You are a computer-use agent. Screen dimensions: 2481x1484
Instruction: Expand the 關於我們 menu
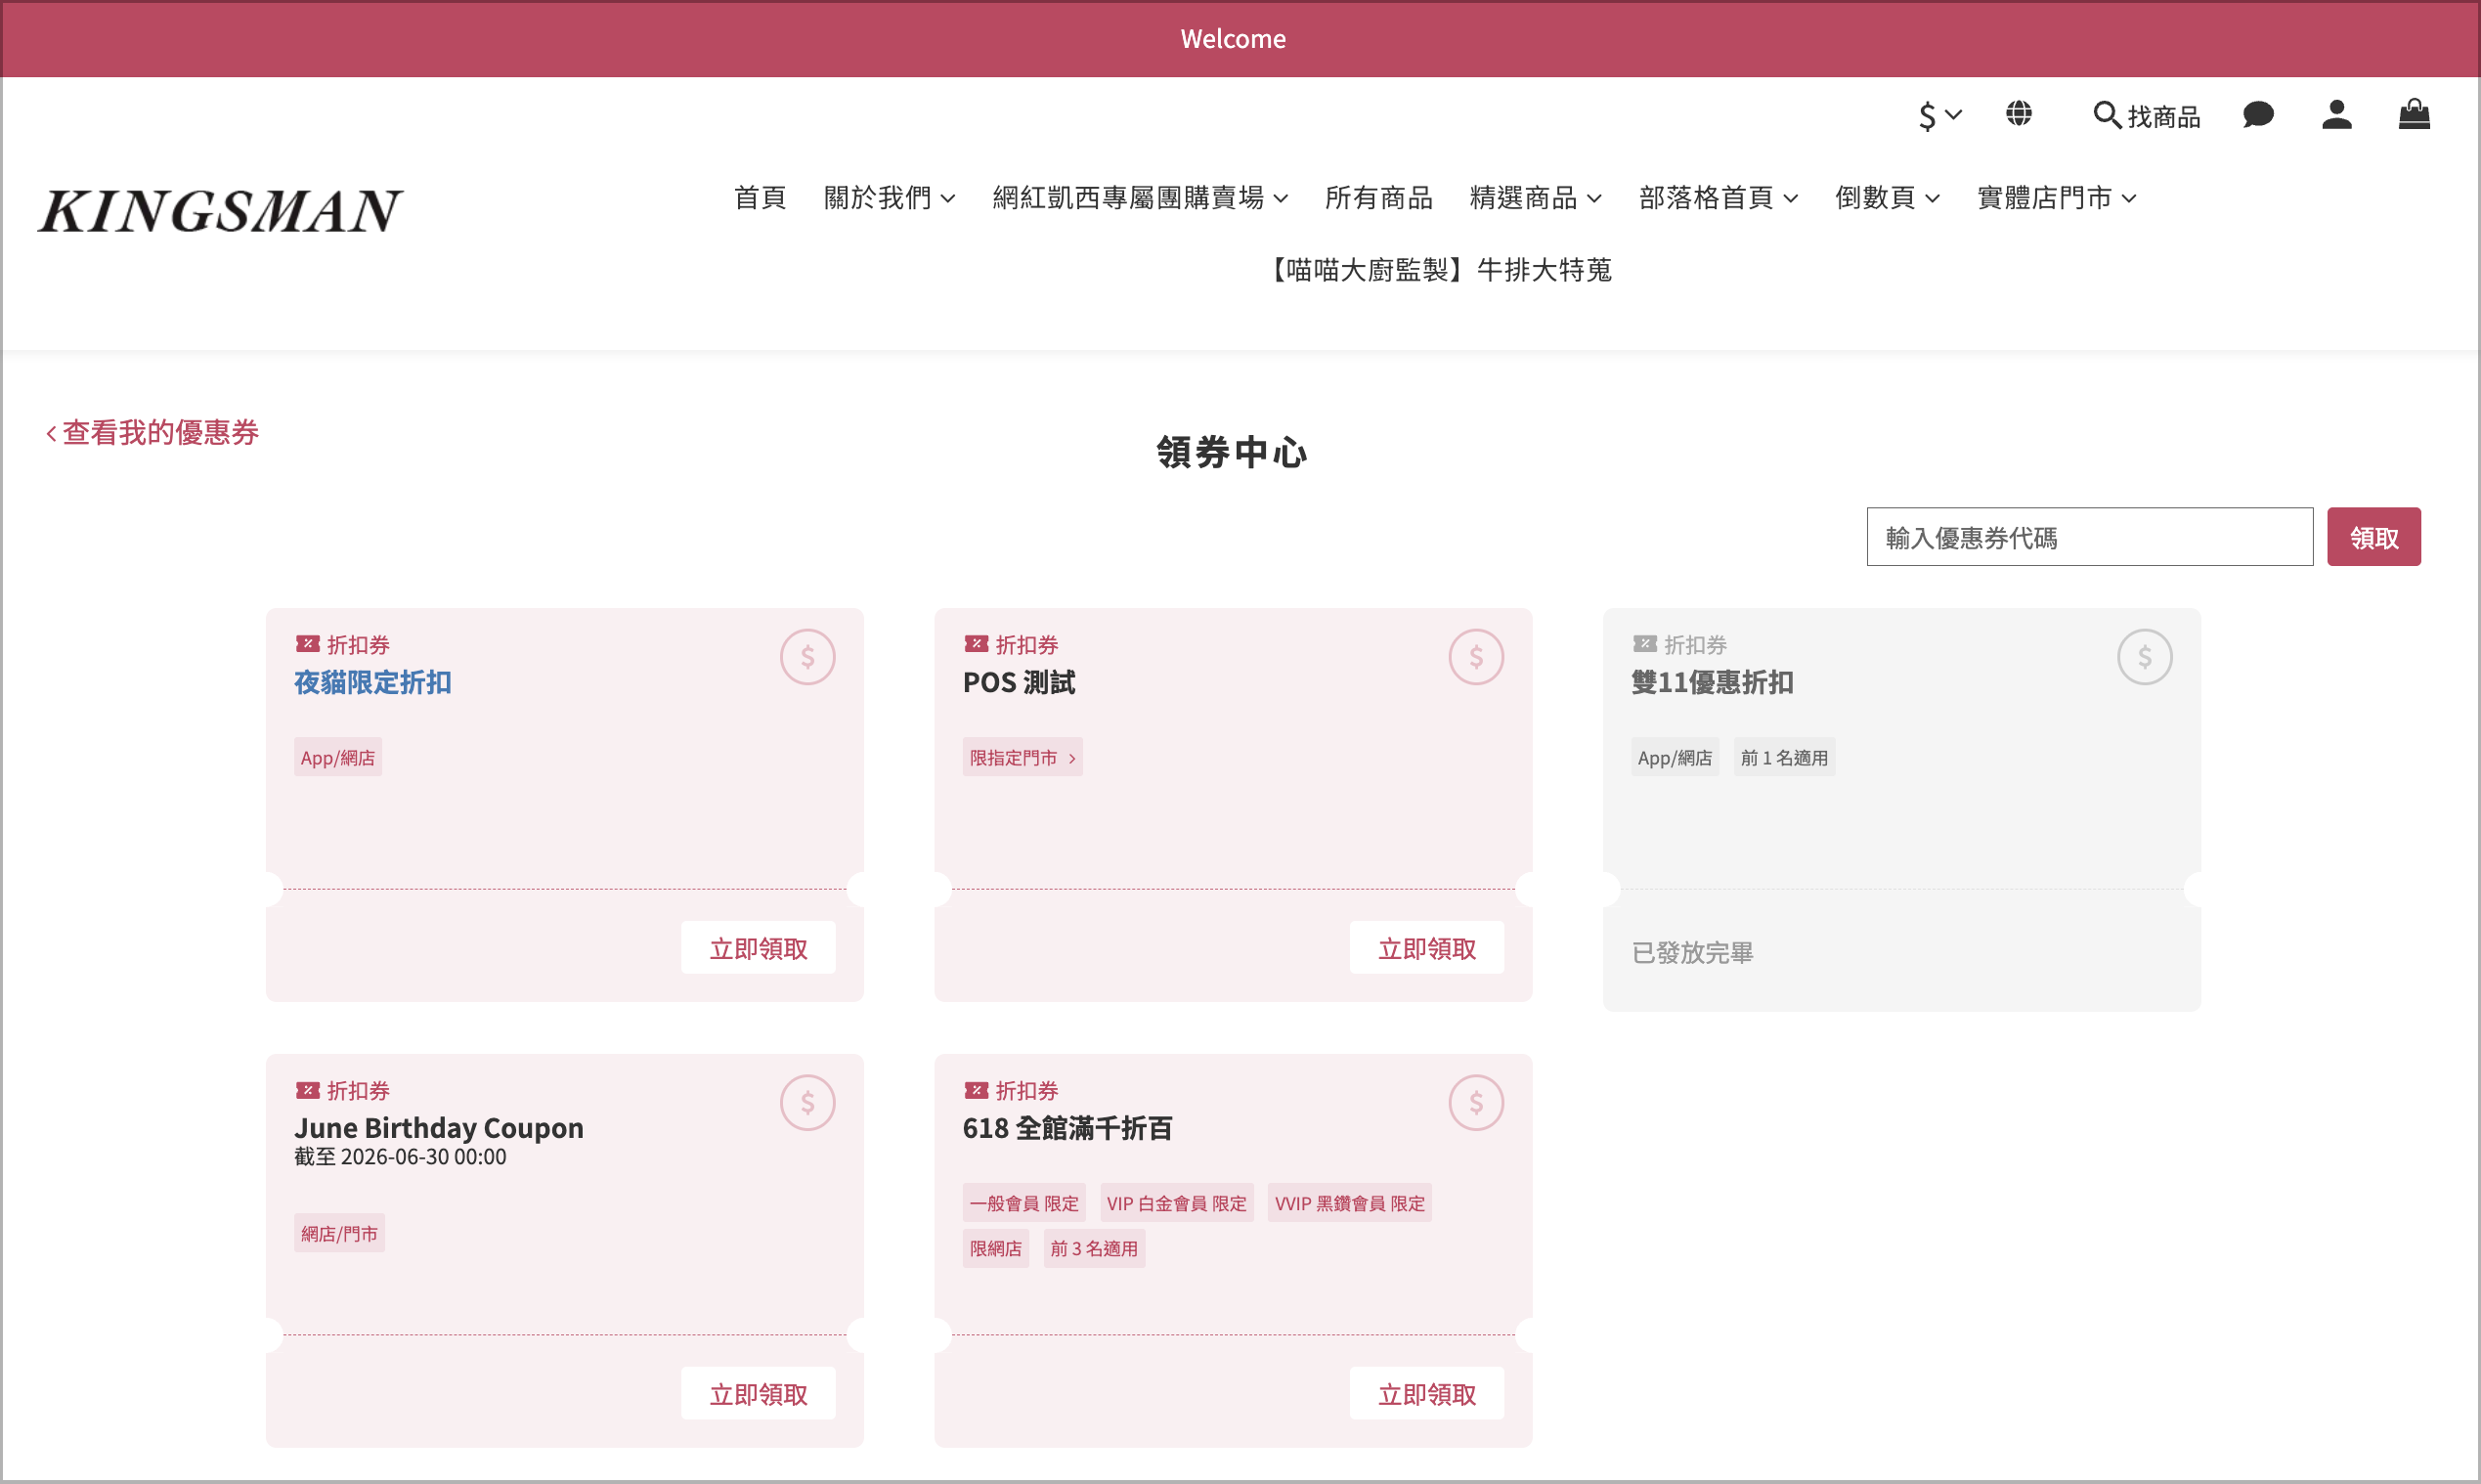click(889, 198)
